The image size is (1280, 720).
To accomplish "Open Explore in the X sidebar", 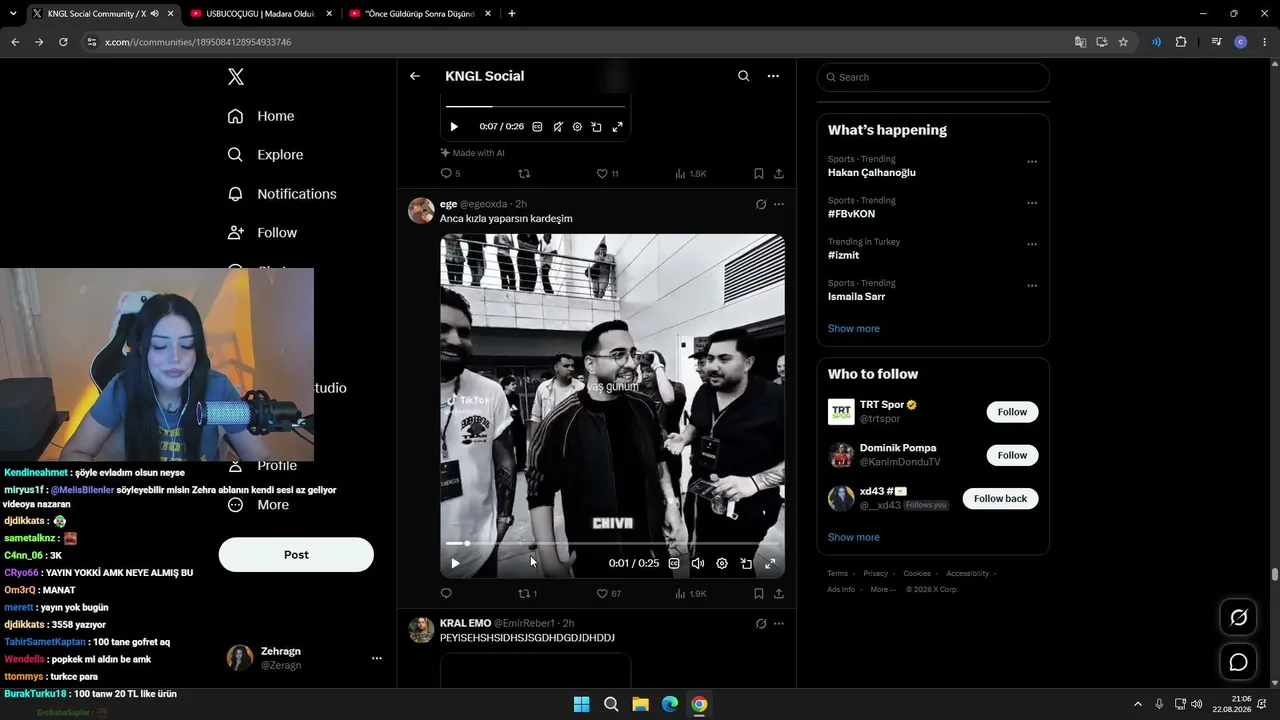I will (265, 155).
